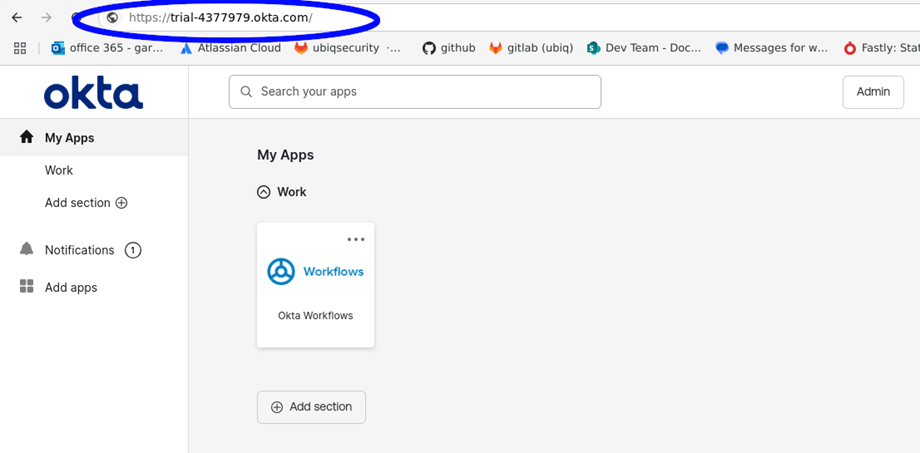Launch the Okta Workflows app label
The width and height of the screenshot is (920, 453).
point(315,316)
